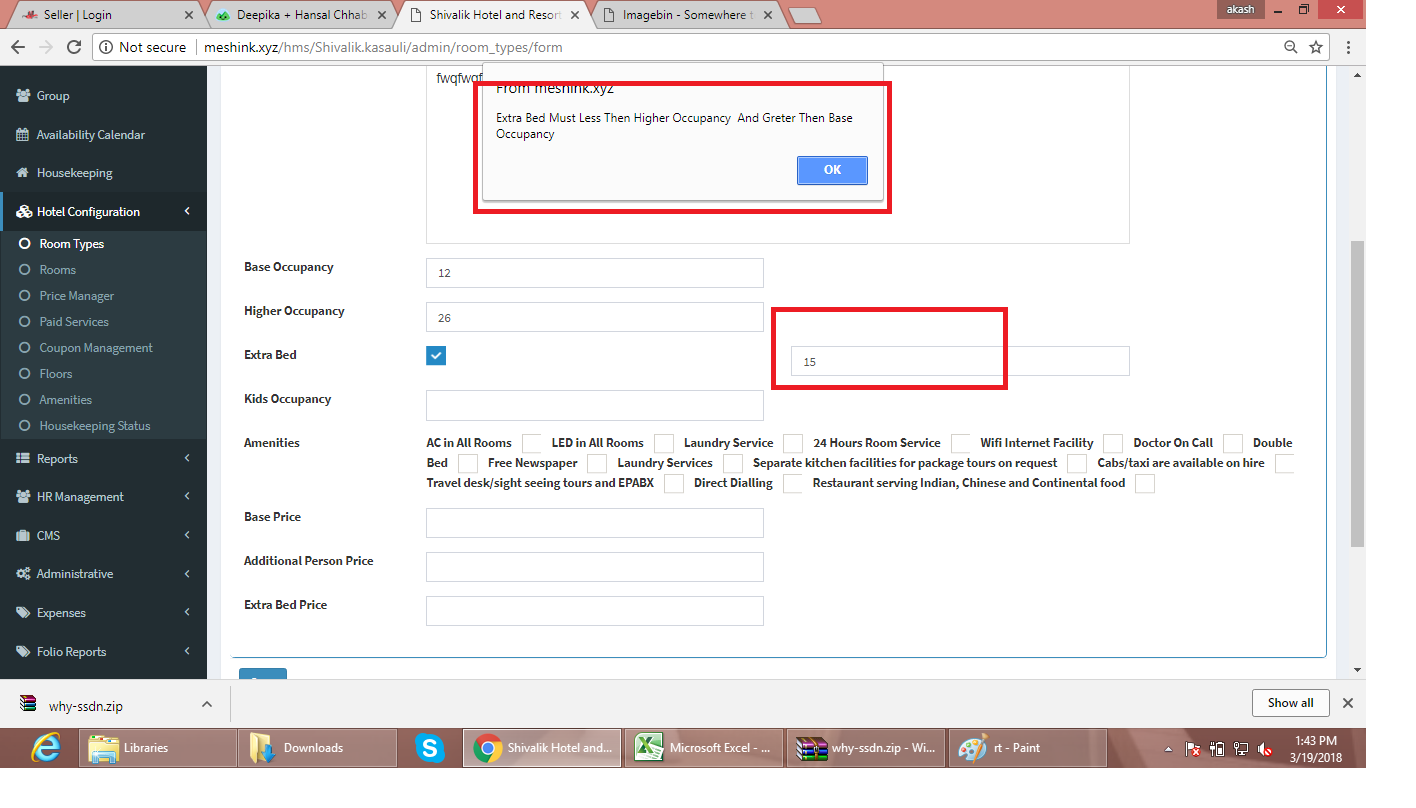The image size is (1416, 808).
Task: Click the Group sidebar icon
Action: click(23, 96)
